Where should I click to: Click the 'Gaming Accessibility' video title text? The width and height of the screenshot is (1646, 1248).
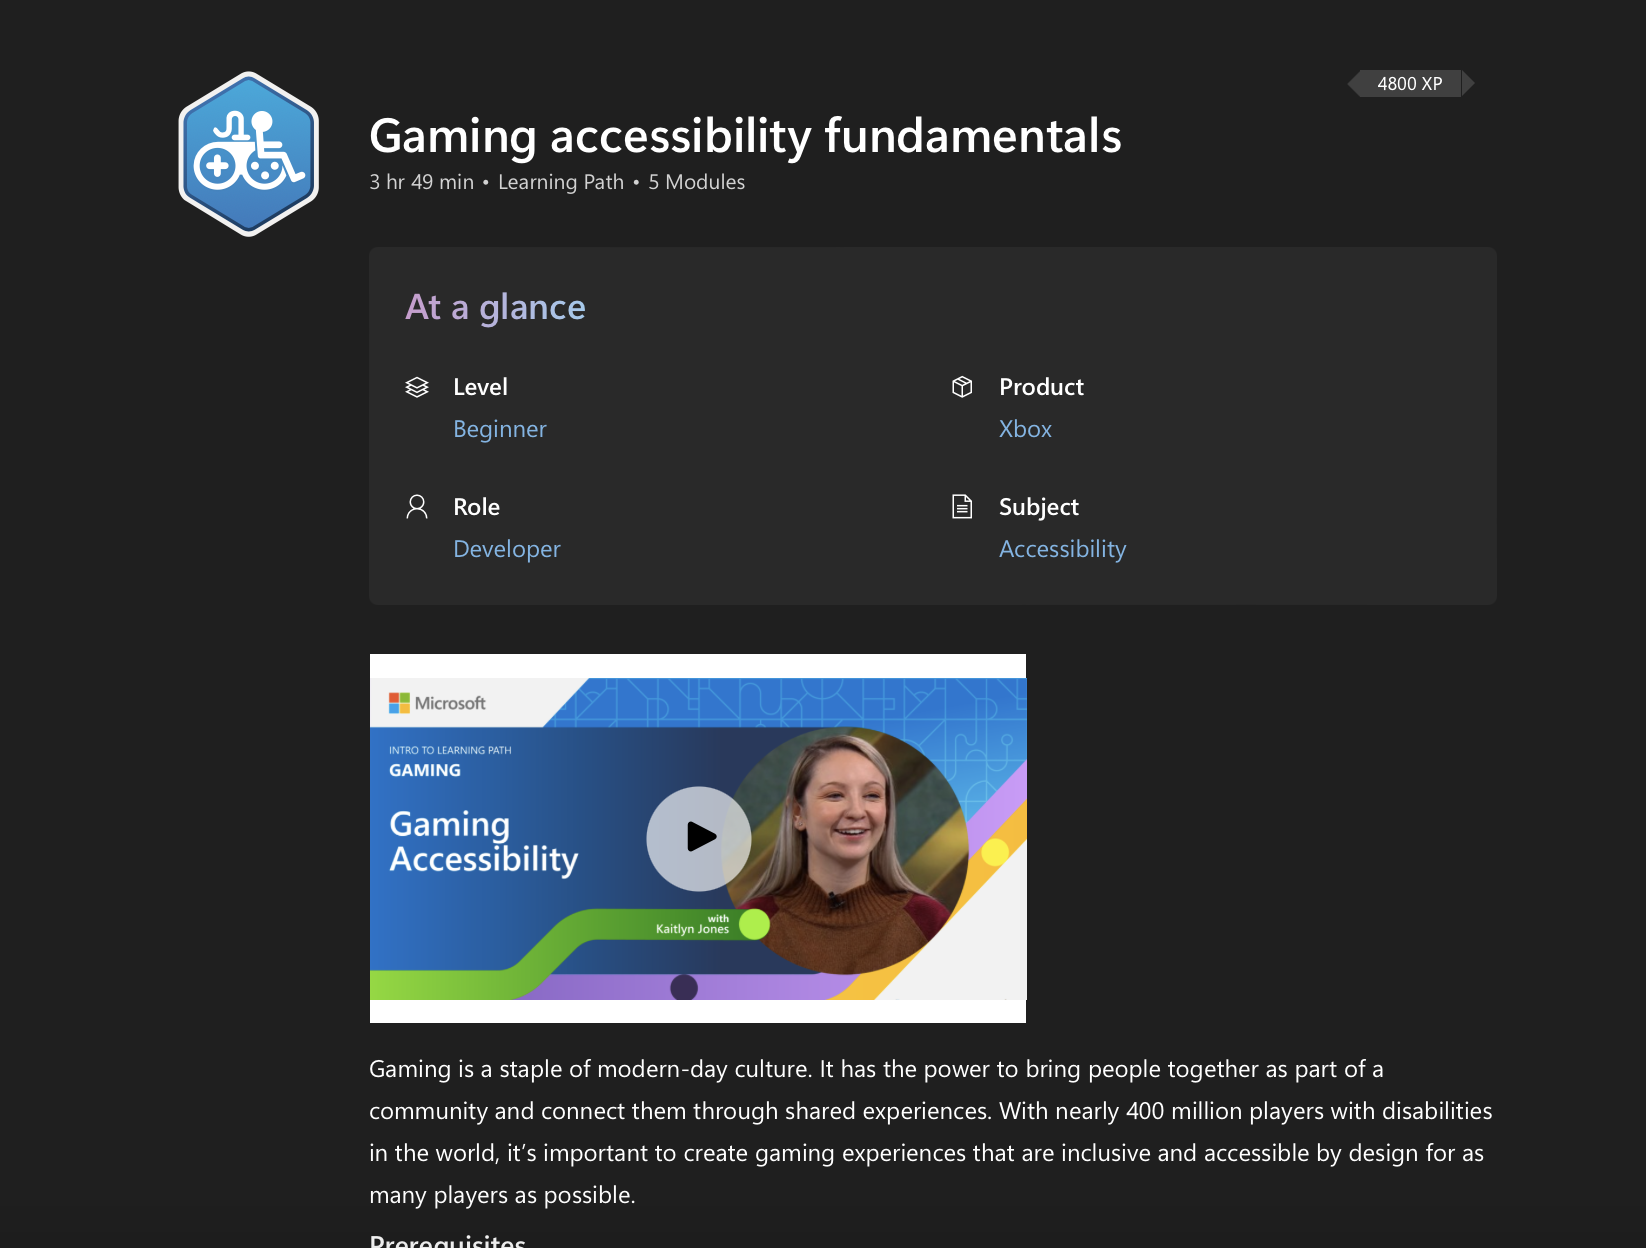click(x=484, y=842)
